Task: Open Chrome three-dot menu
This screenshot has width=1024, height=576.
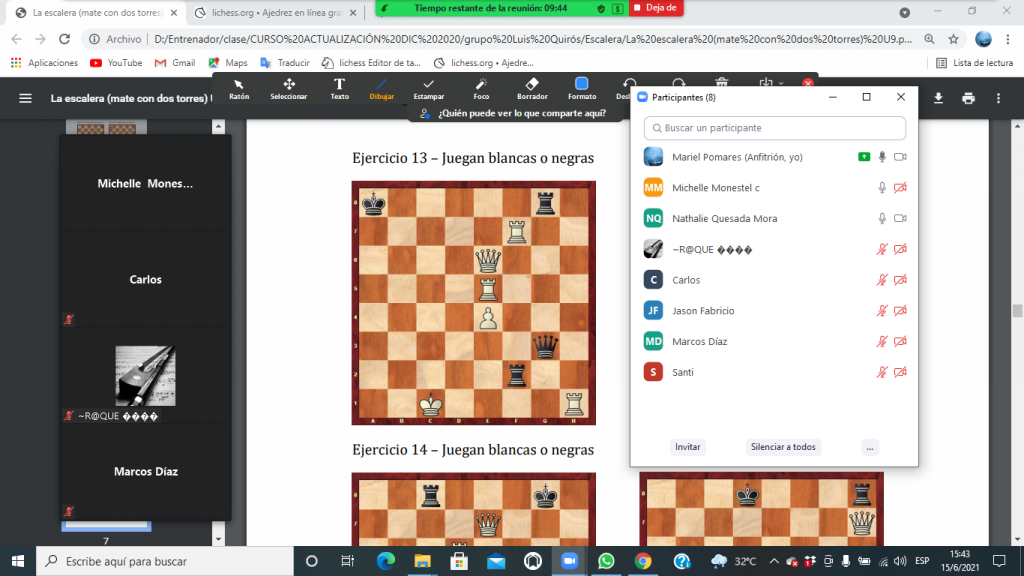Action: coord(1008,39)
